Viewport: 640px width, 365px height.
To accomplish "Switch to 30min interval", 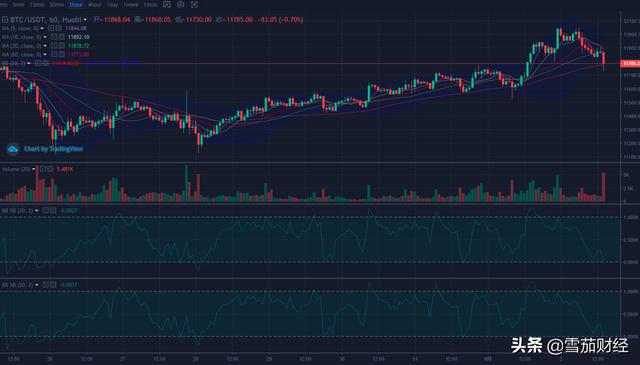I will coord(56,4).
